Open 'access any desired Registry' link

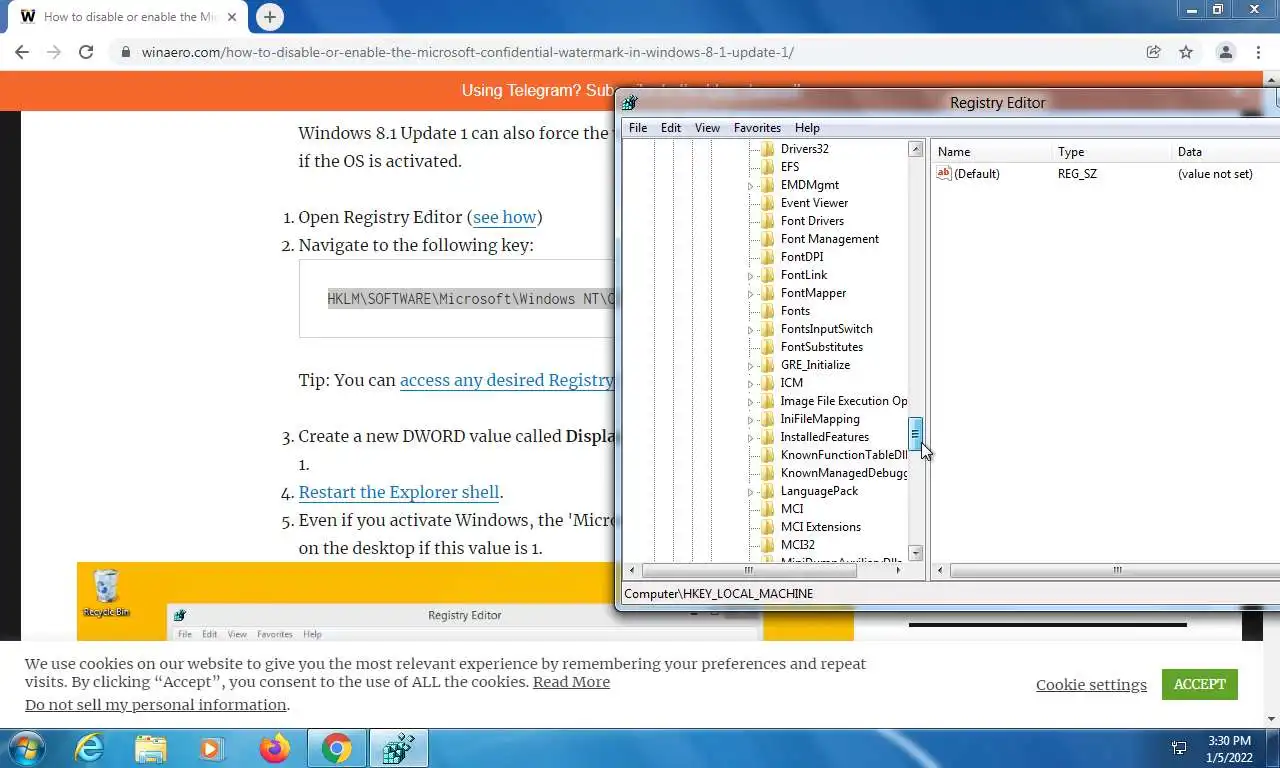[x=506, y=380]
